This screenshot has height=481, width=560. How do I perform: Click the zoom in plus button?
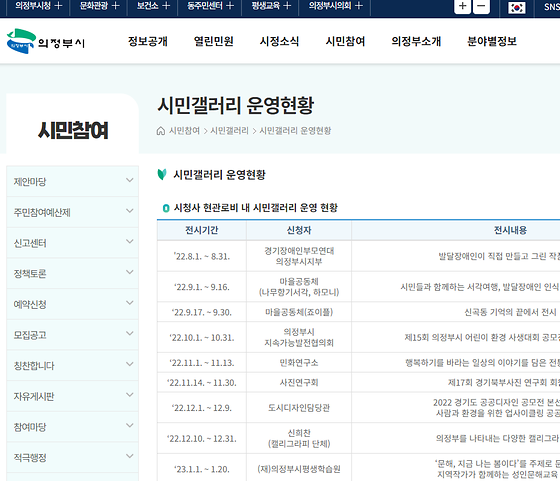tap(462, 6)
